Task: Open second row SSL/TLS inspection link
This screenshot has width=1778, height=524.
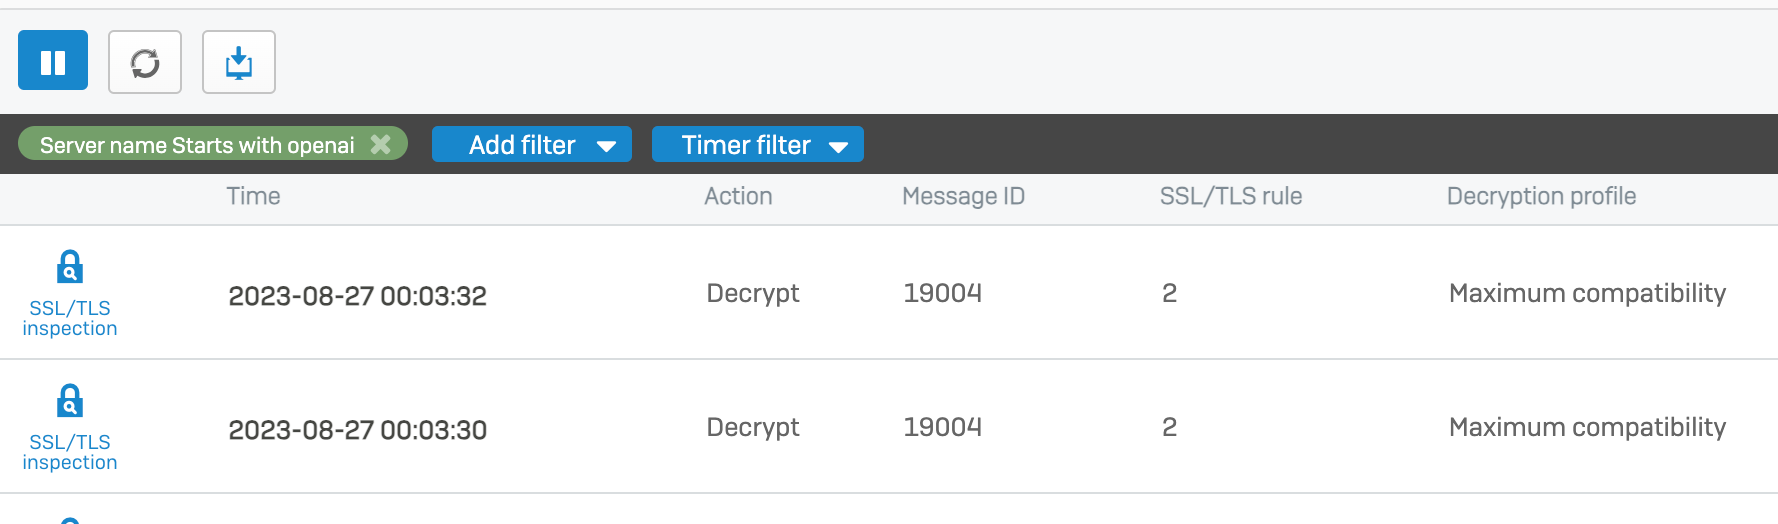Action: coord(70,452)
